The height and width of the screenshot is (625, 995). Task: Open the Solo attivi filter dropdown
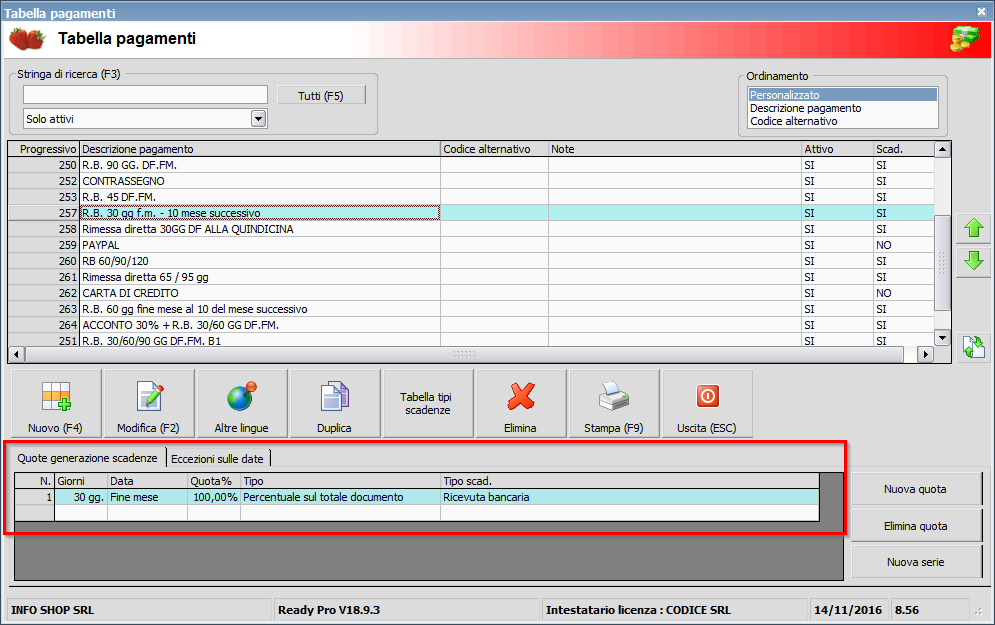pos(258,119)
